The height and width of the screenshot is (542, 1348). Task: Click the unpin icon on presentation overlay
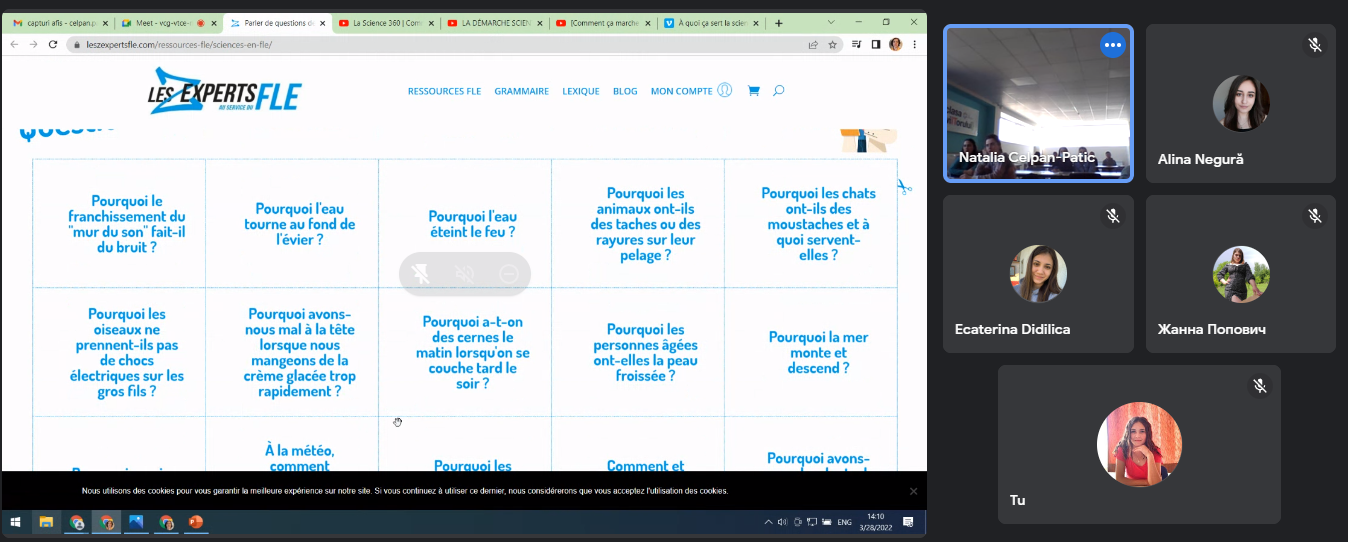(422, 274)
